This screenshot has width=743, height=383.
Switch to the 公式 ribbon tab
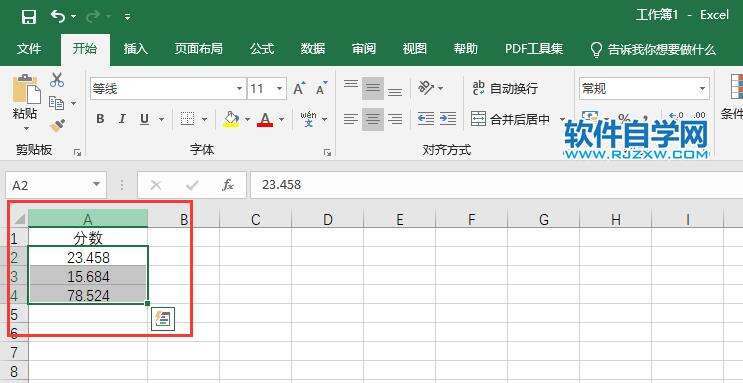pos(262,49)
